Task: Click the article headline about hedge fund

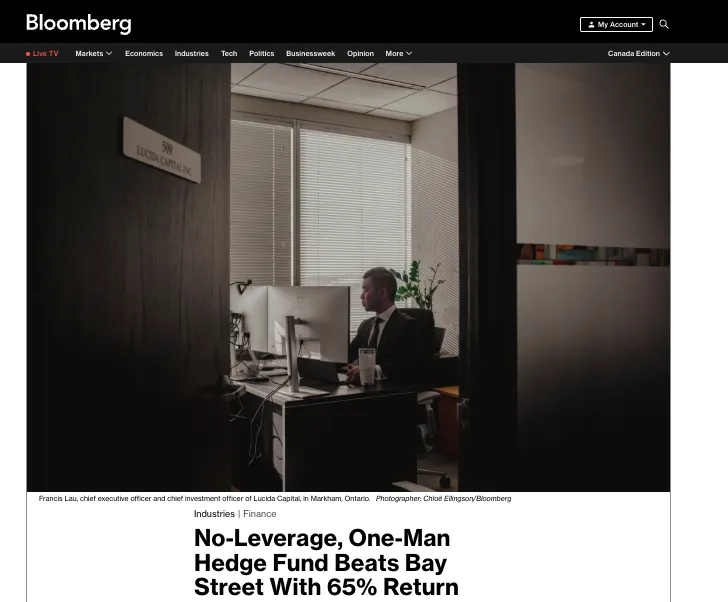Action: click(326, 563)
